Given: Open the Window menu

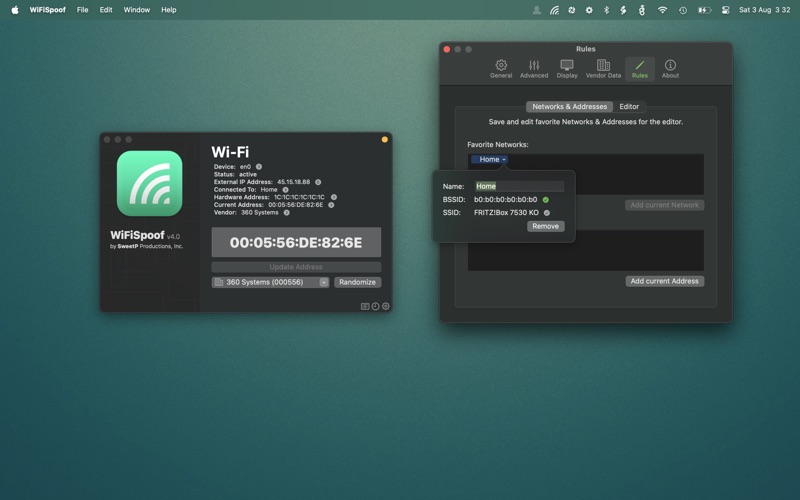Looking at the screenshot, I should pyautogui.click(x=137, y=10).
